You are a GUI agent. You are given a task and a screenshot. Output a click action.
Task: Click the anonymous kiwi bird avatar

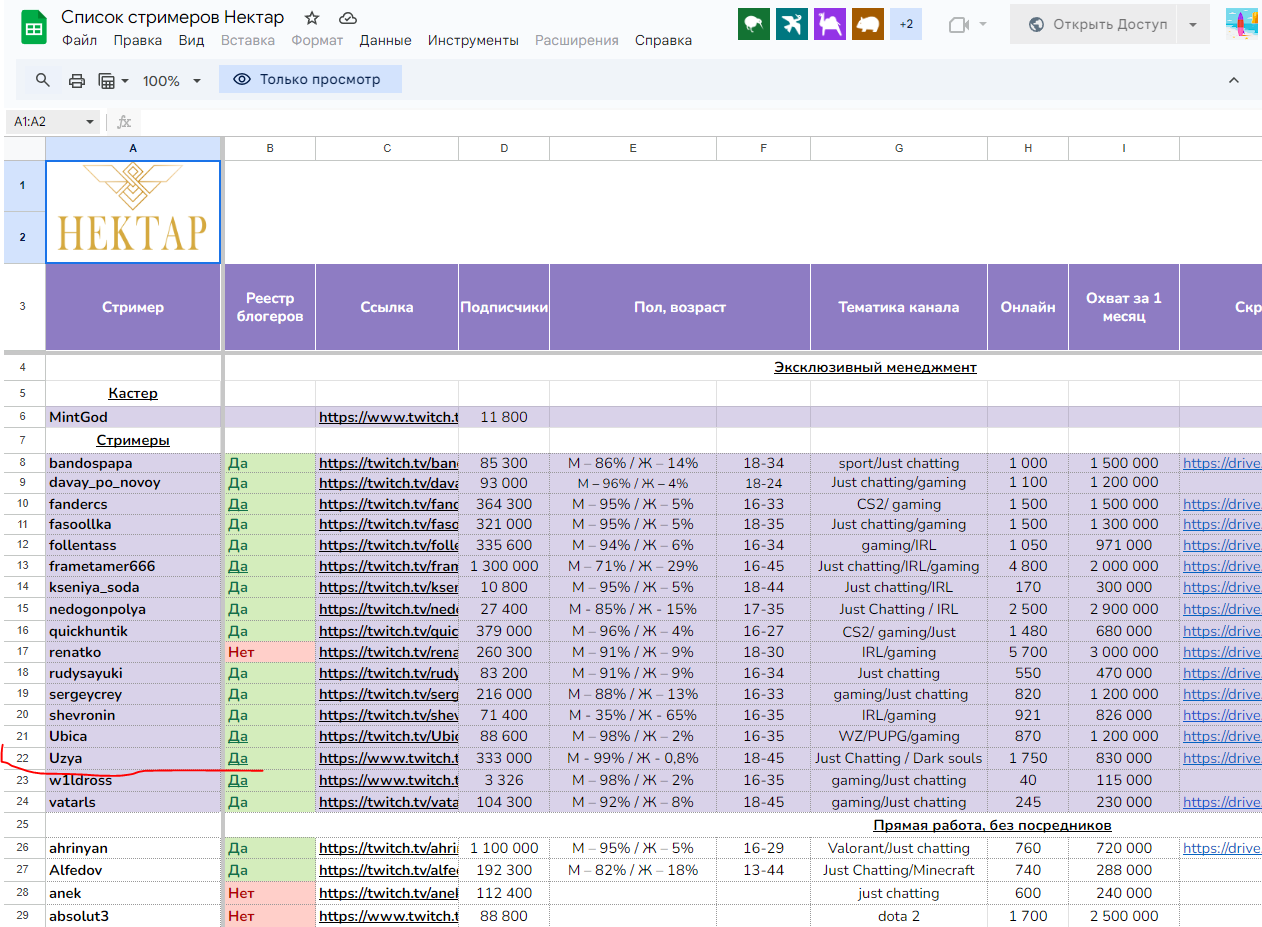tap(754, 25)
